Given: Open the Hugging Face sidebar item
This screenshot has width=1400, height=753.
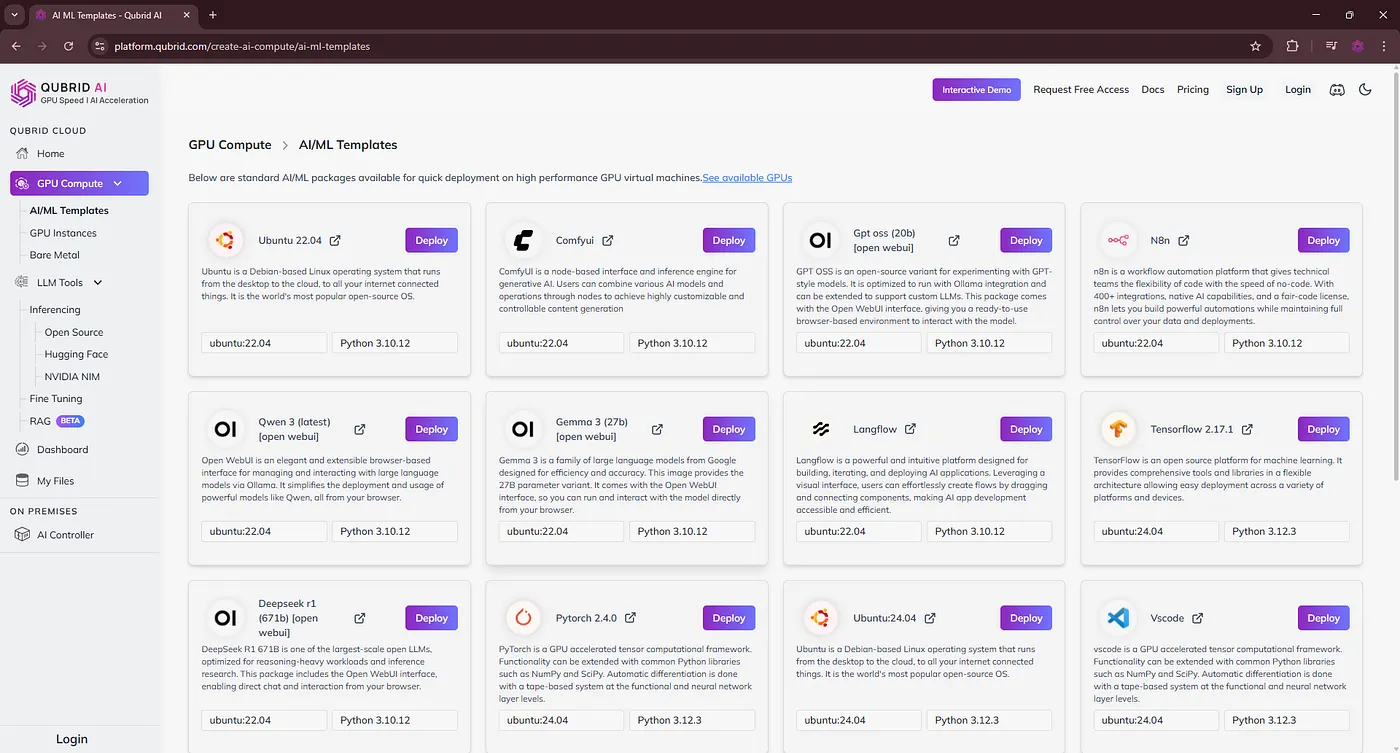Looking at the screenshot, I should (x=76, y=354).
